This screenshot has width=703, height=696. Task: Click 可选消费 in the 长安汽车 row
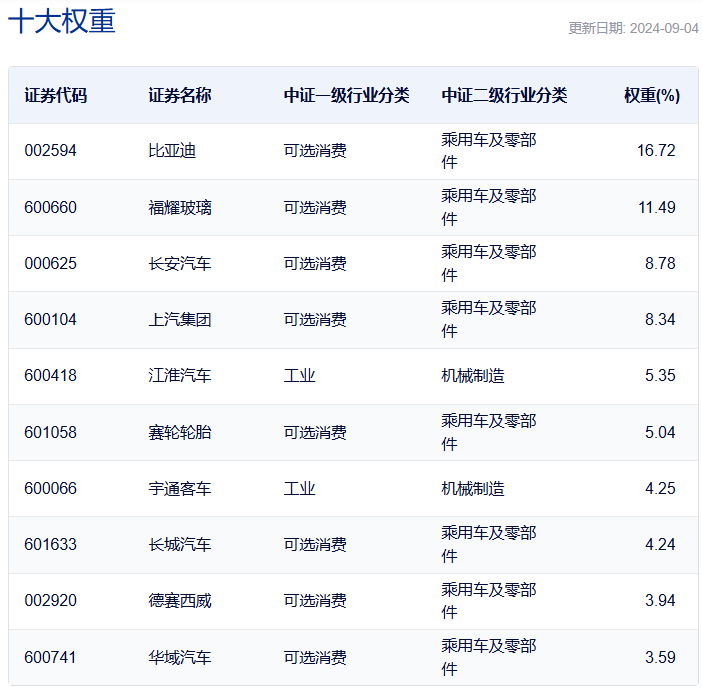point(315,264)
